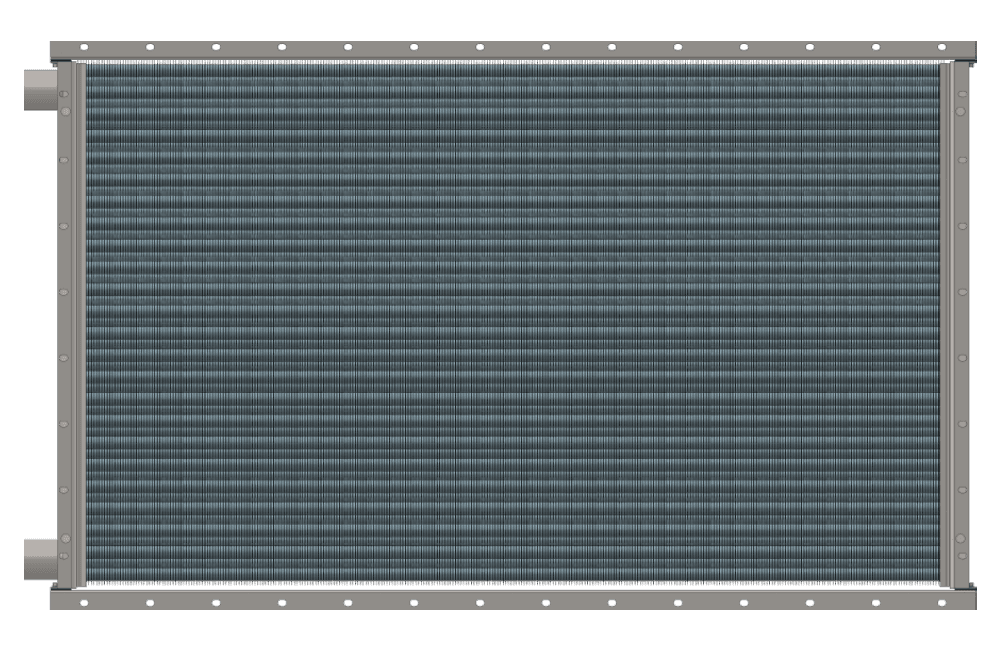The width and height of the screenshot is (1000, 650).
Task: Click the round hole beside lower pipe stub
Action: [64, 556]
